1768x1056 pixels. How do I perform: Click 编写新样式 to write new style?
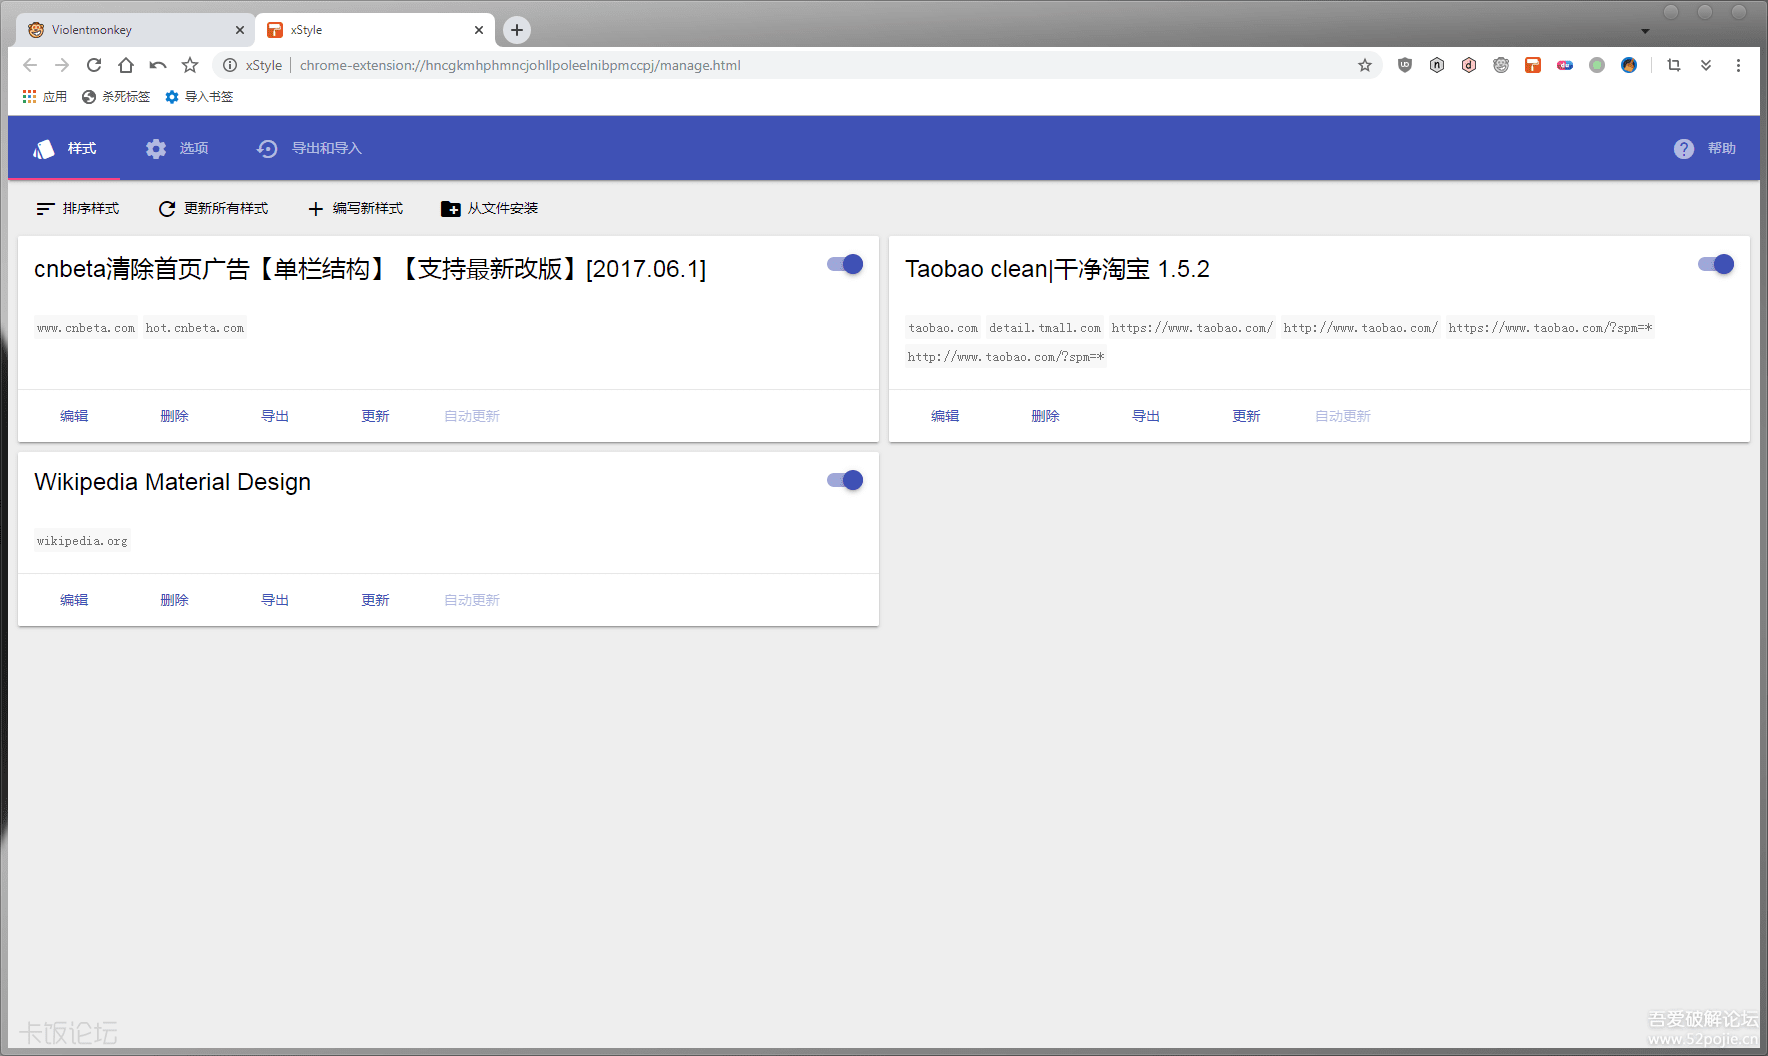pyautogui.click(x=355, y=208)
